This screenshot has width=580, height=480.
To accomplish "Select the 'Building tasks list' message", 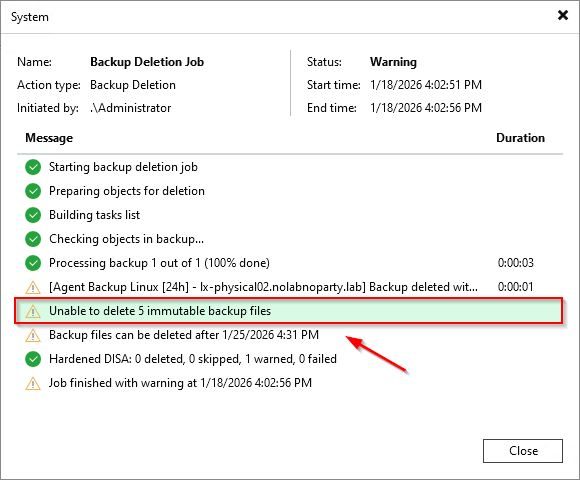I will (94, 215).
